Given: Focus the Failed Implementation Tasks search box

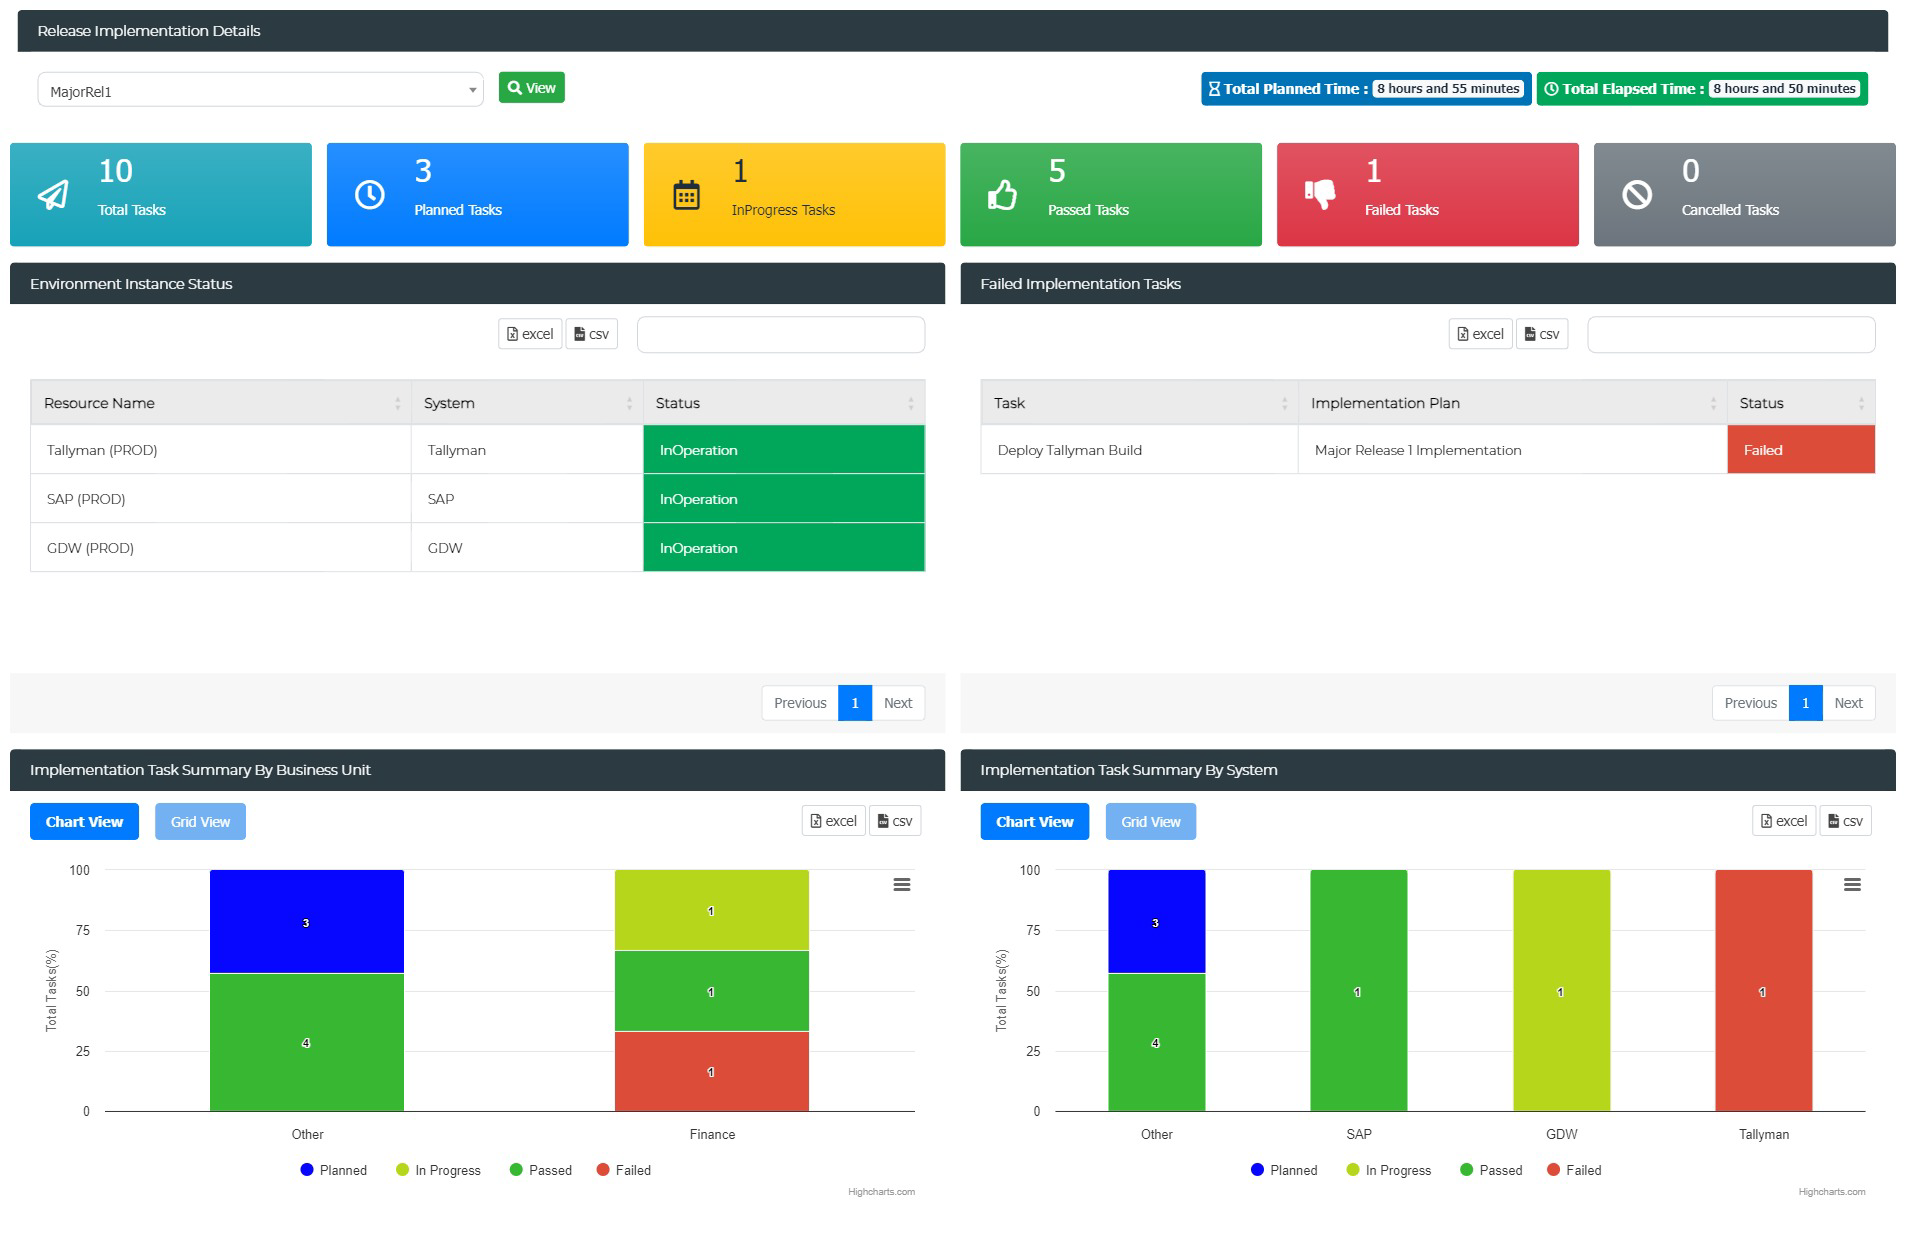Looking at the screenshot, I should 1731,335.
